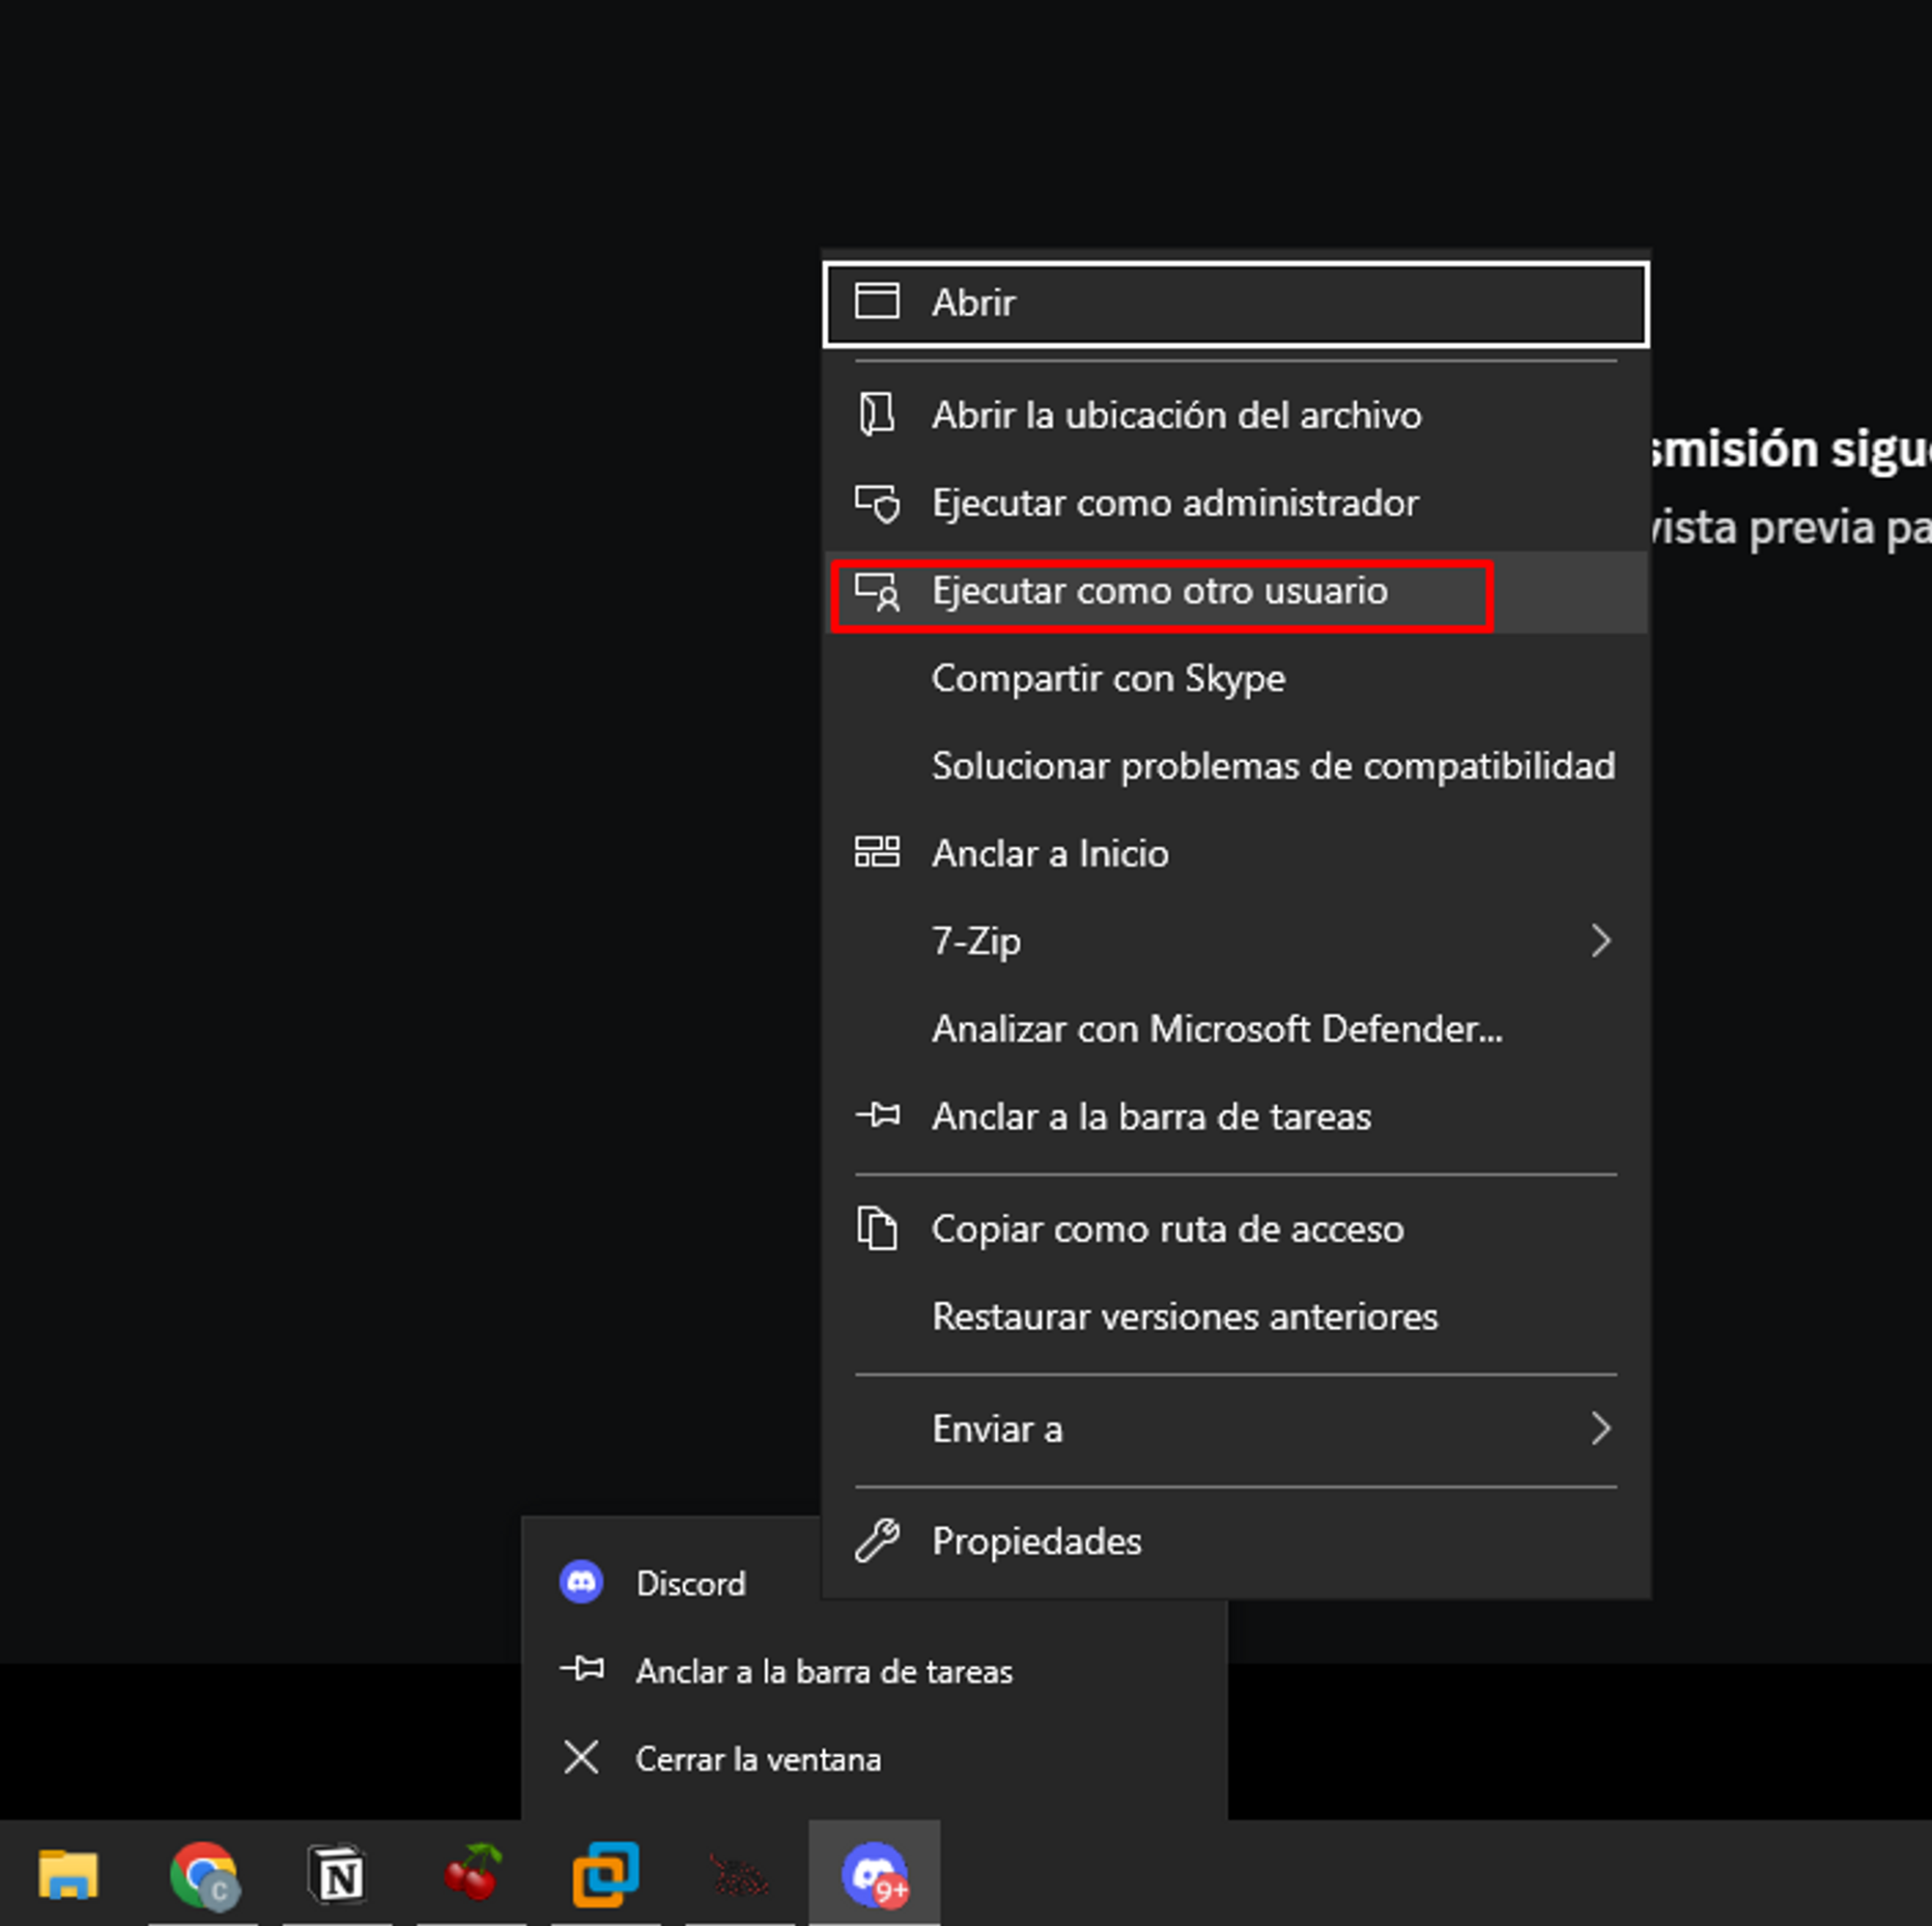Select Ejecutar como otro usuario
Viewport: 1932px width, 1926px height.
[x=1159, y=591]
